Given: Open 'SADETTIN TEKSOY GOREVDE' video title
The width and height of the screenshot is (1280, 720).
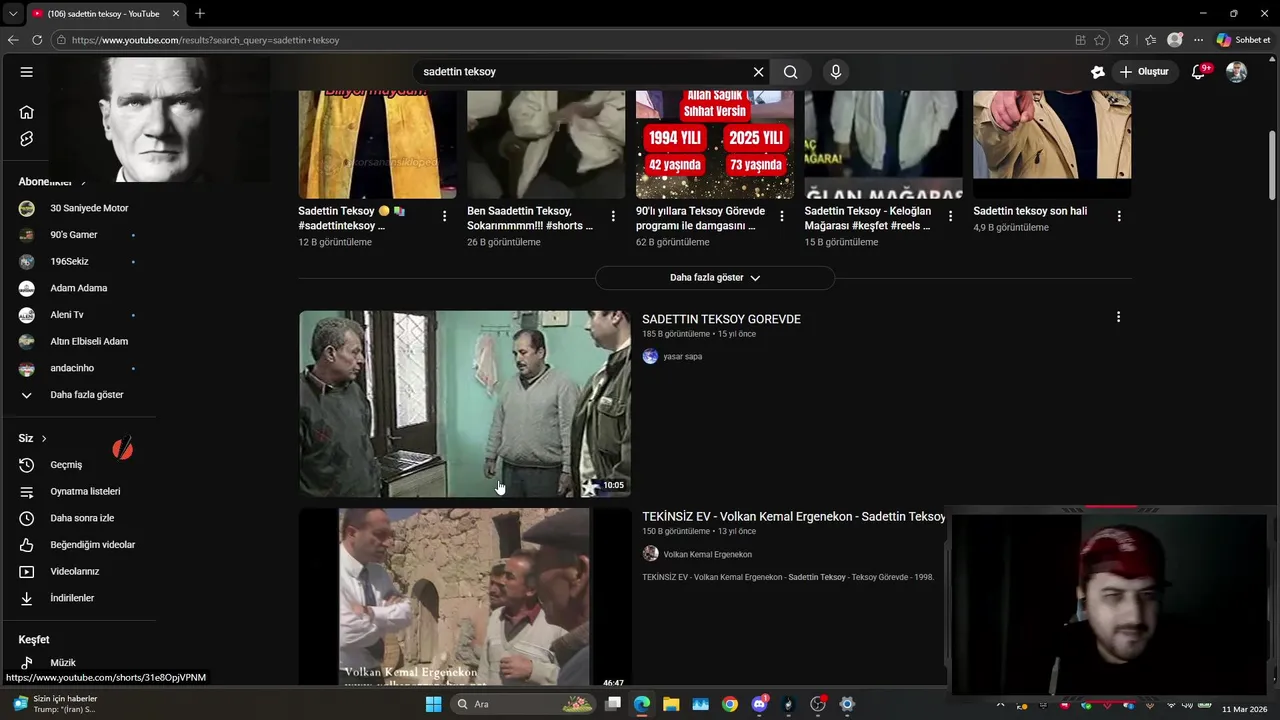Looking at the screenshot, I should [x=721, y=319].
